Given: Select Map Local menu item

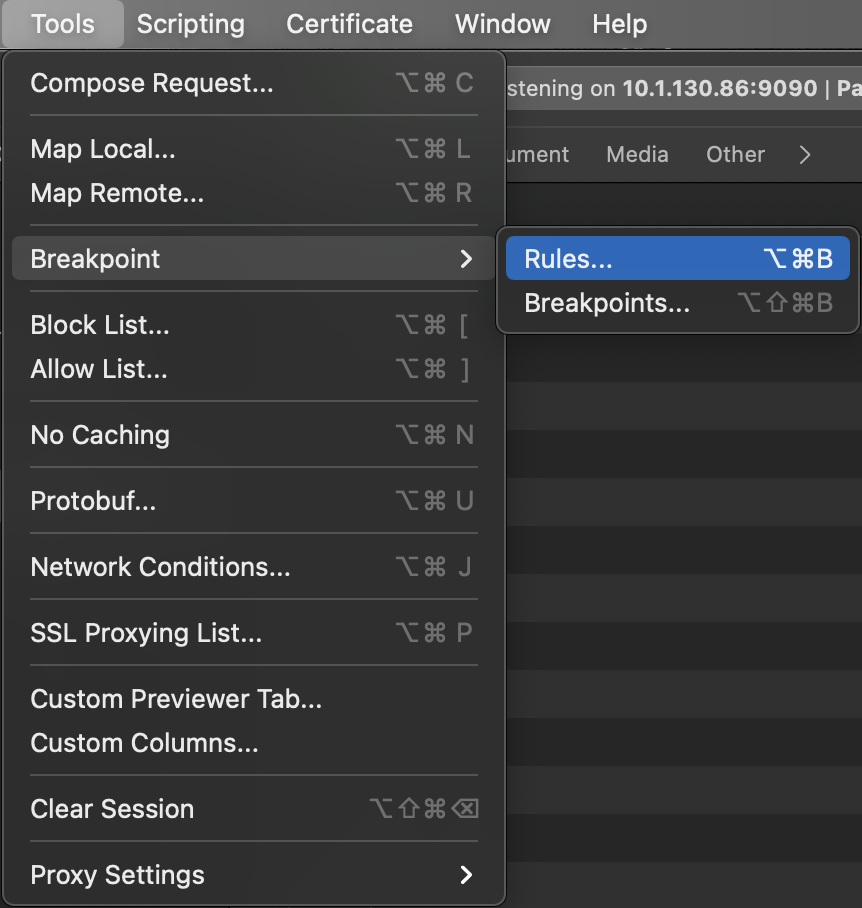Looking at the screenshot, I should [103, 149].
